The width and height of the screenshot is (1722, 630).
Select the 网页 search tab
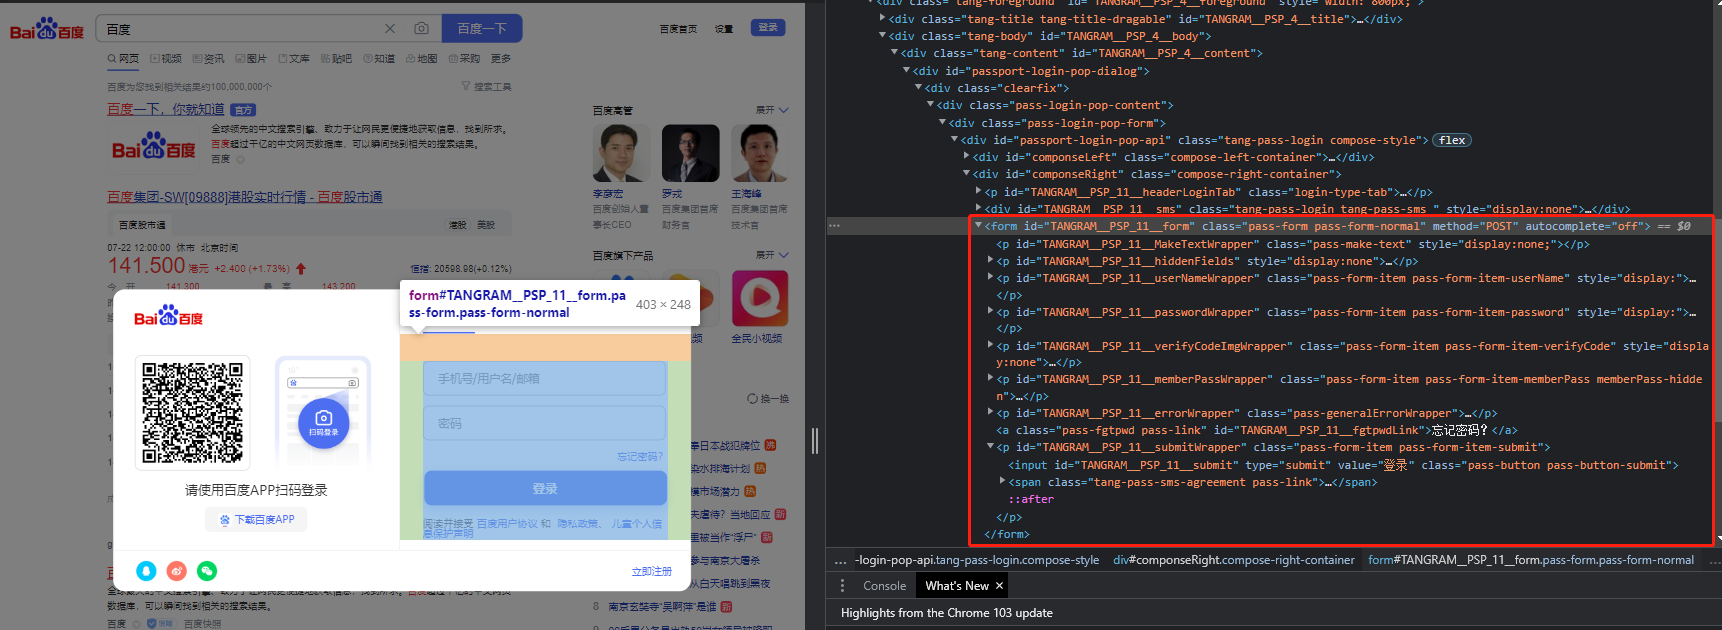click(x=123, y=59)
